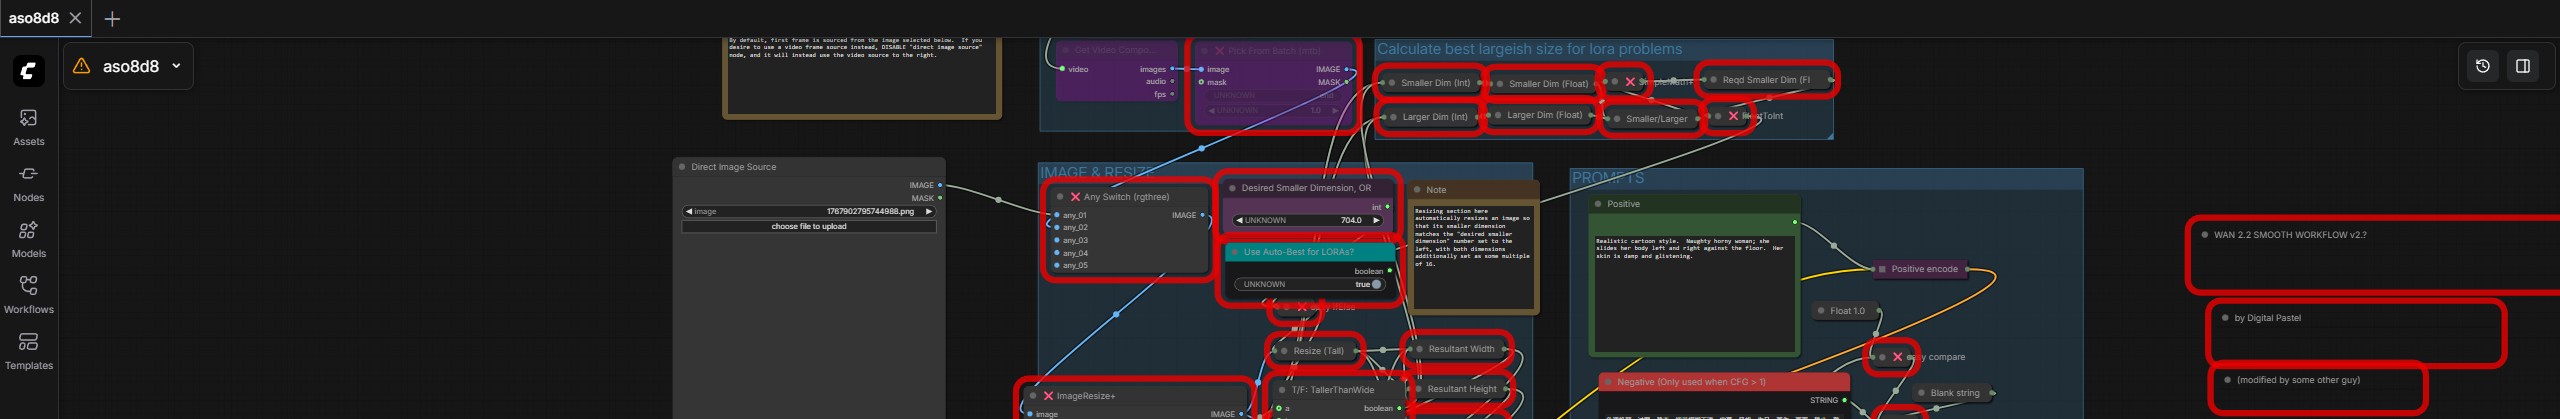Screen dimensions: 2560x419
Task: Click the IMAGE & RESIZE group title
Action: (1098, 172)
